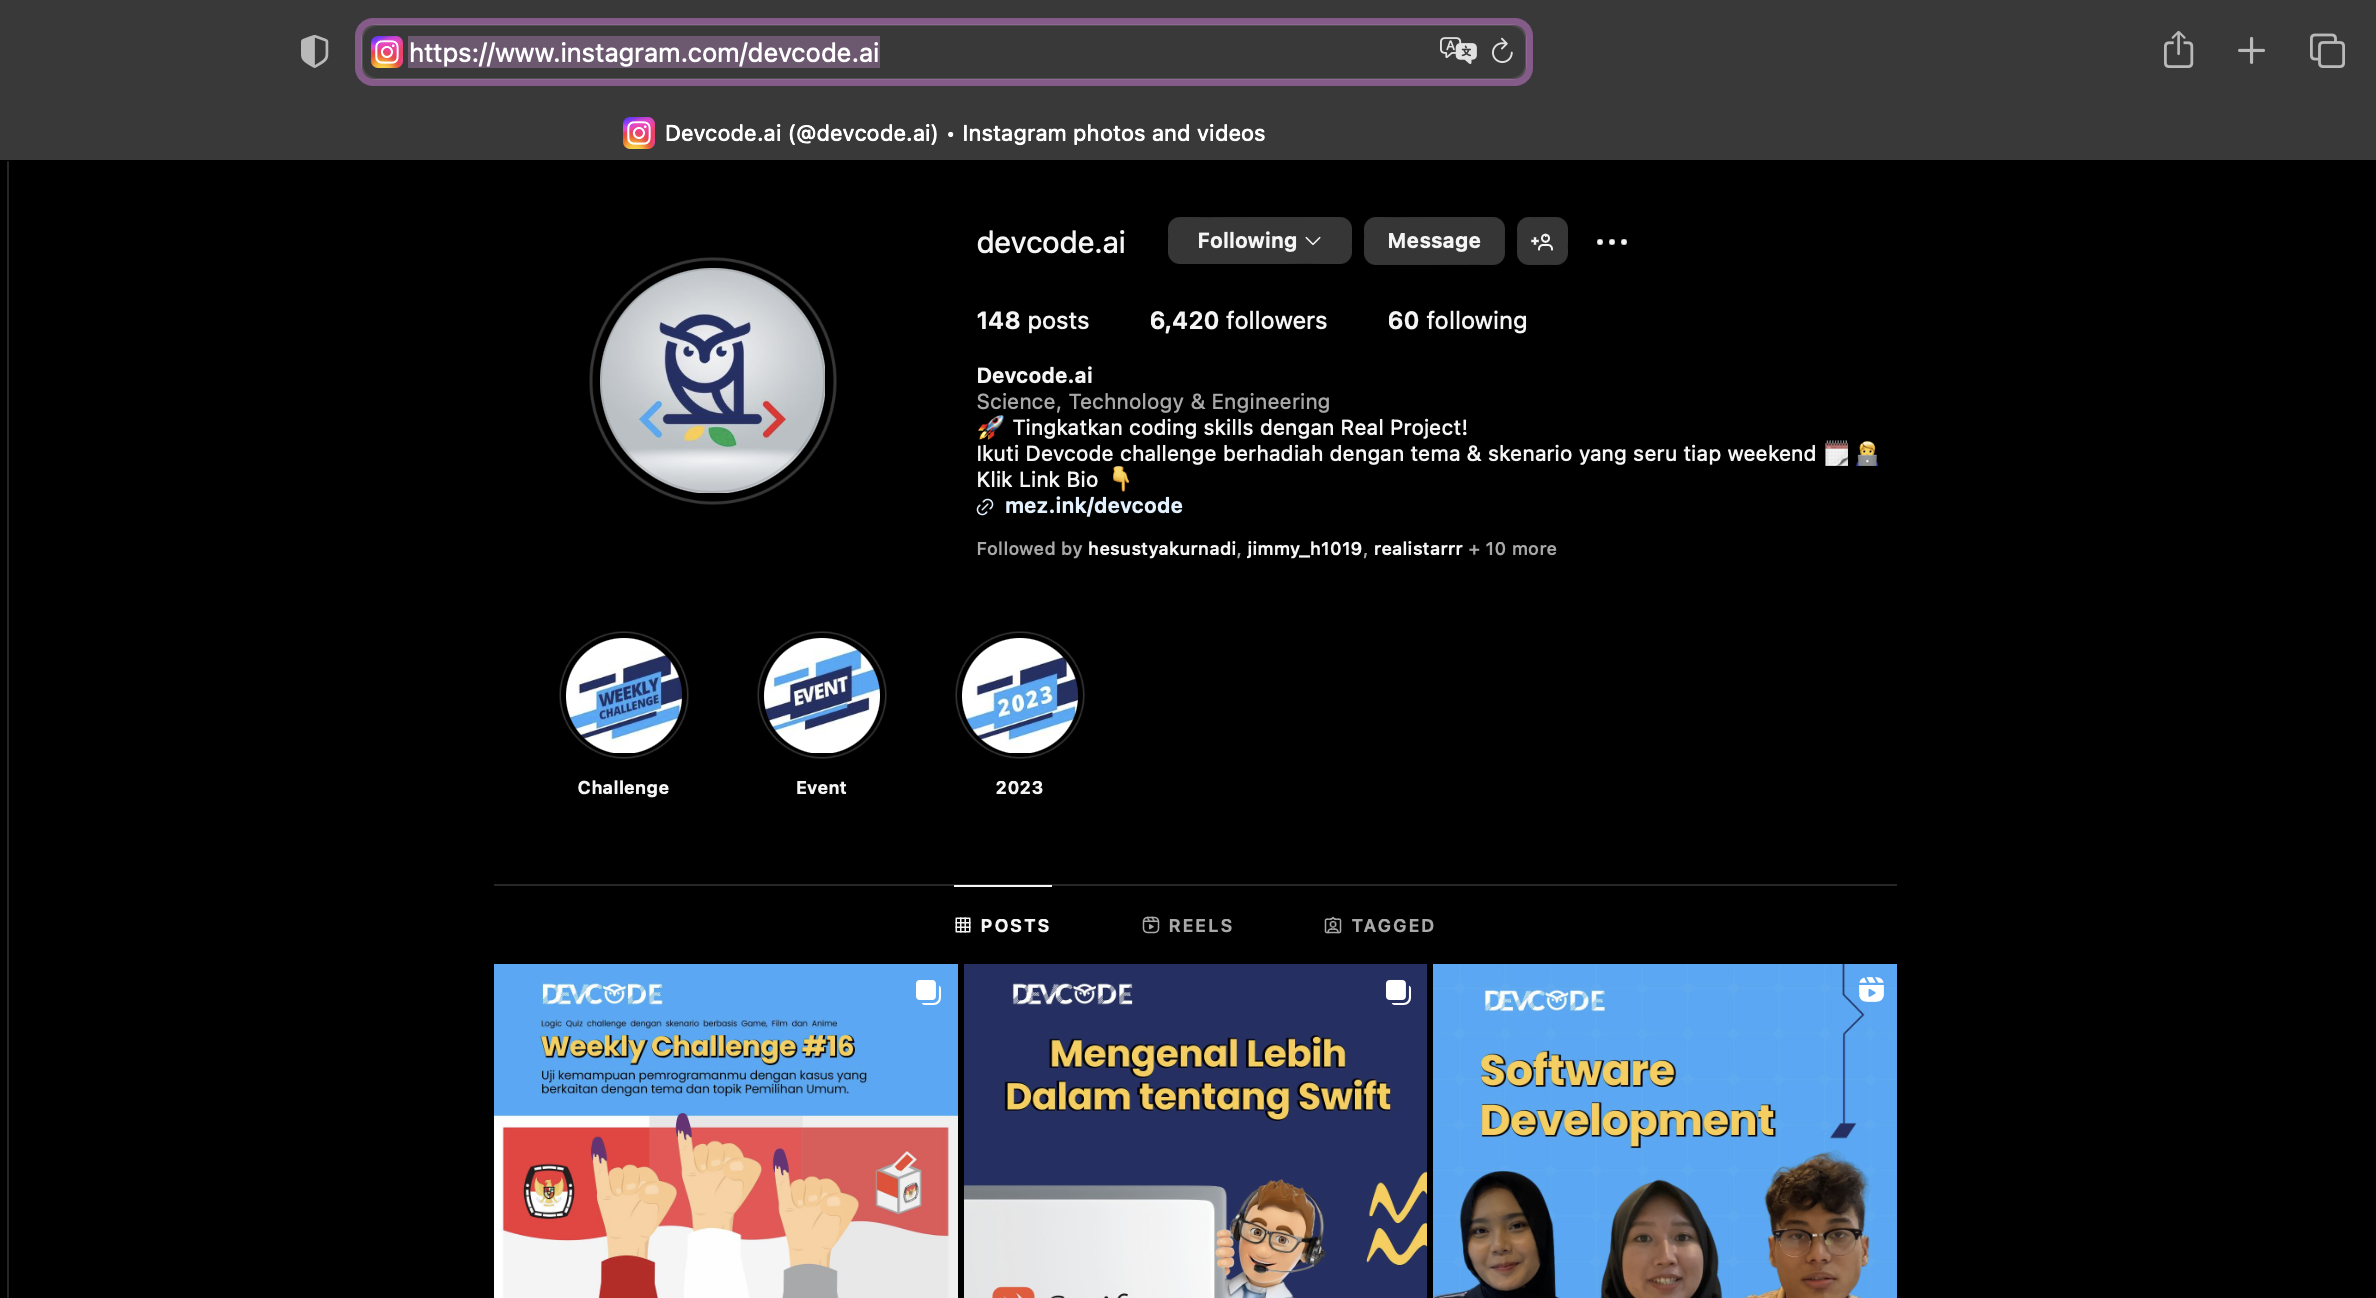
Task: View the 60 following list
Action: [x=1457, y=320]
